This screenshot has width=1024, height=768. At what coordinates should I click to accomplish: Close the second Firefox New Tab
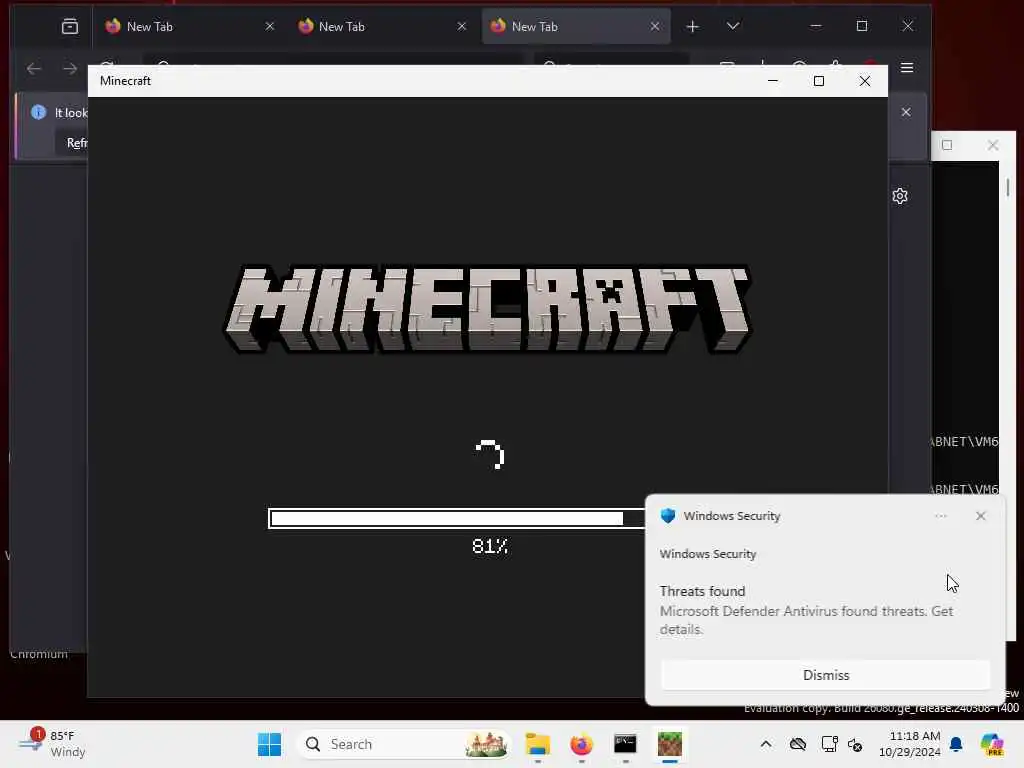pos(462,27)
